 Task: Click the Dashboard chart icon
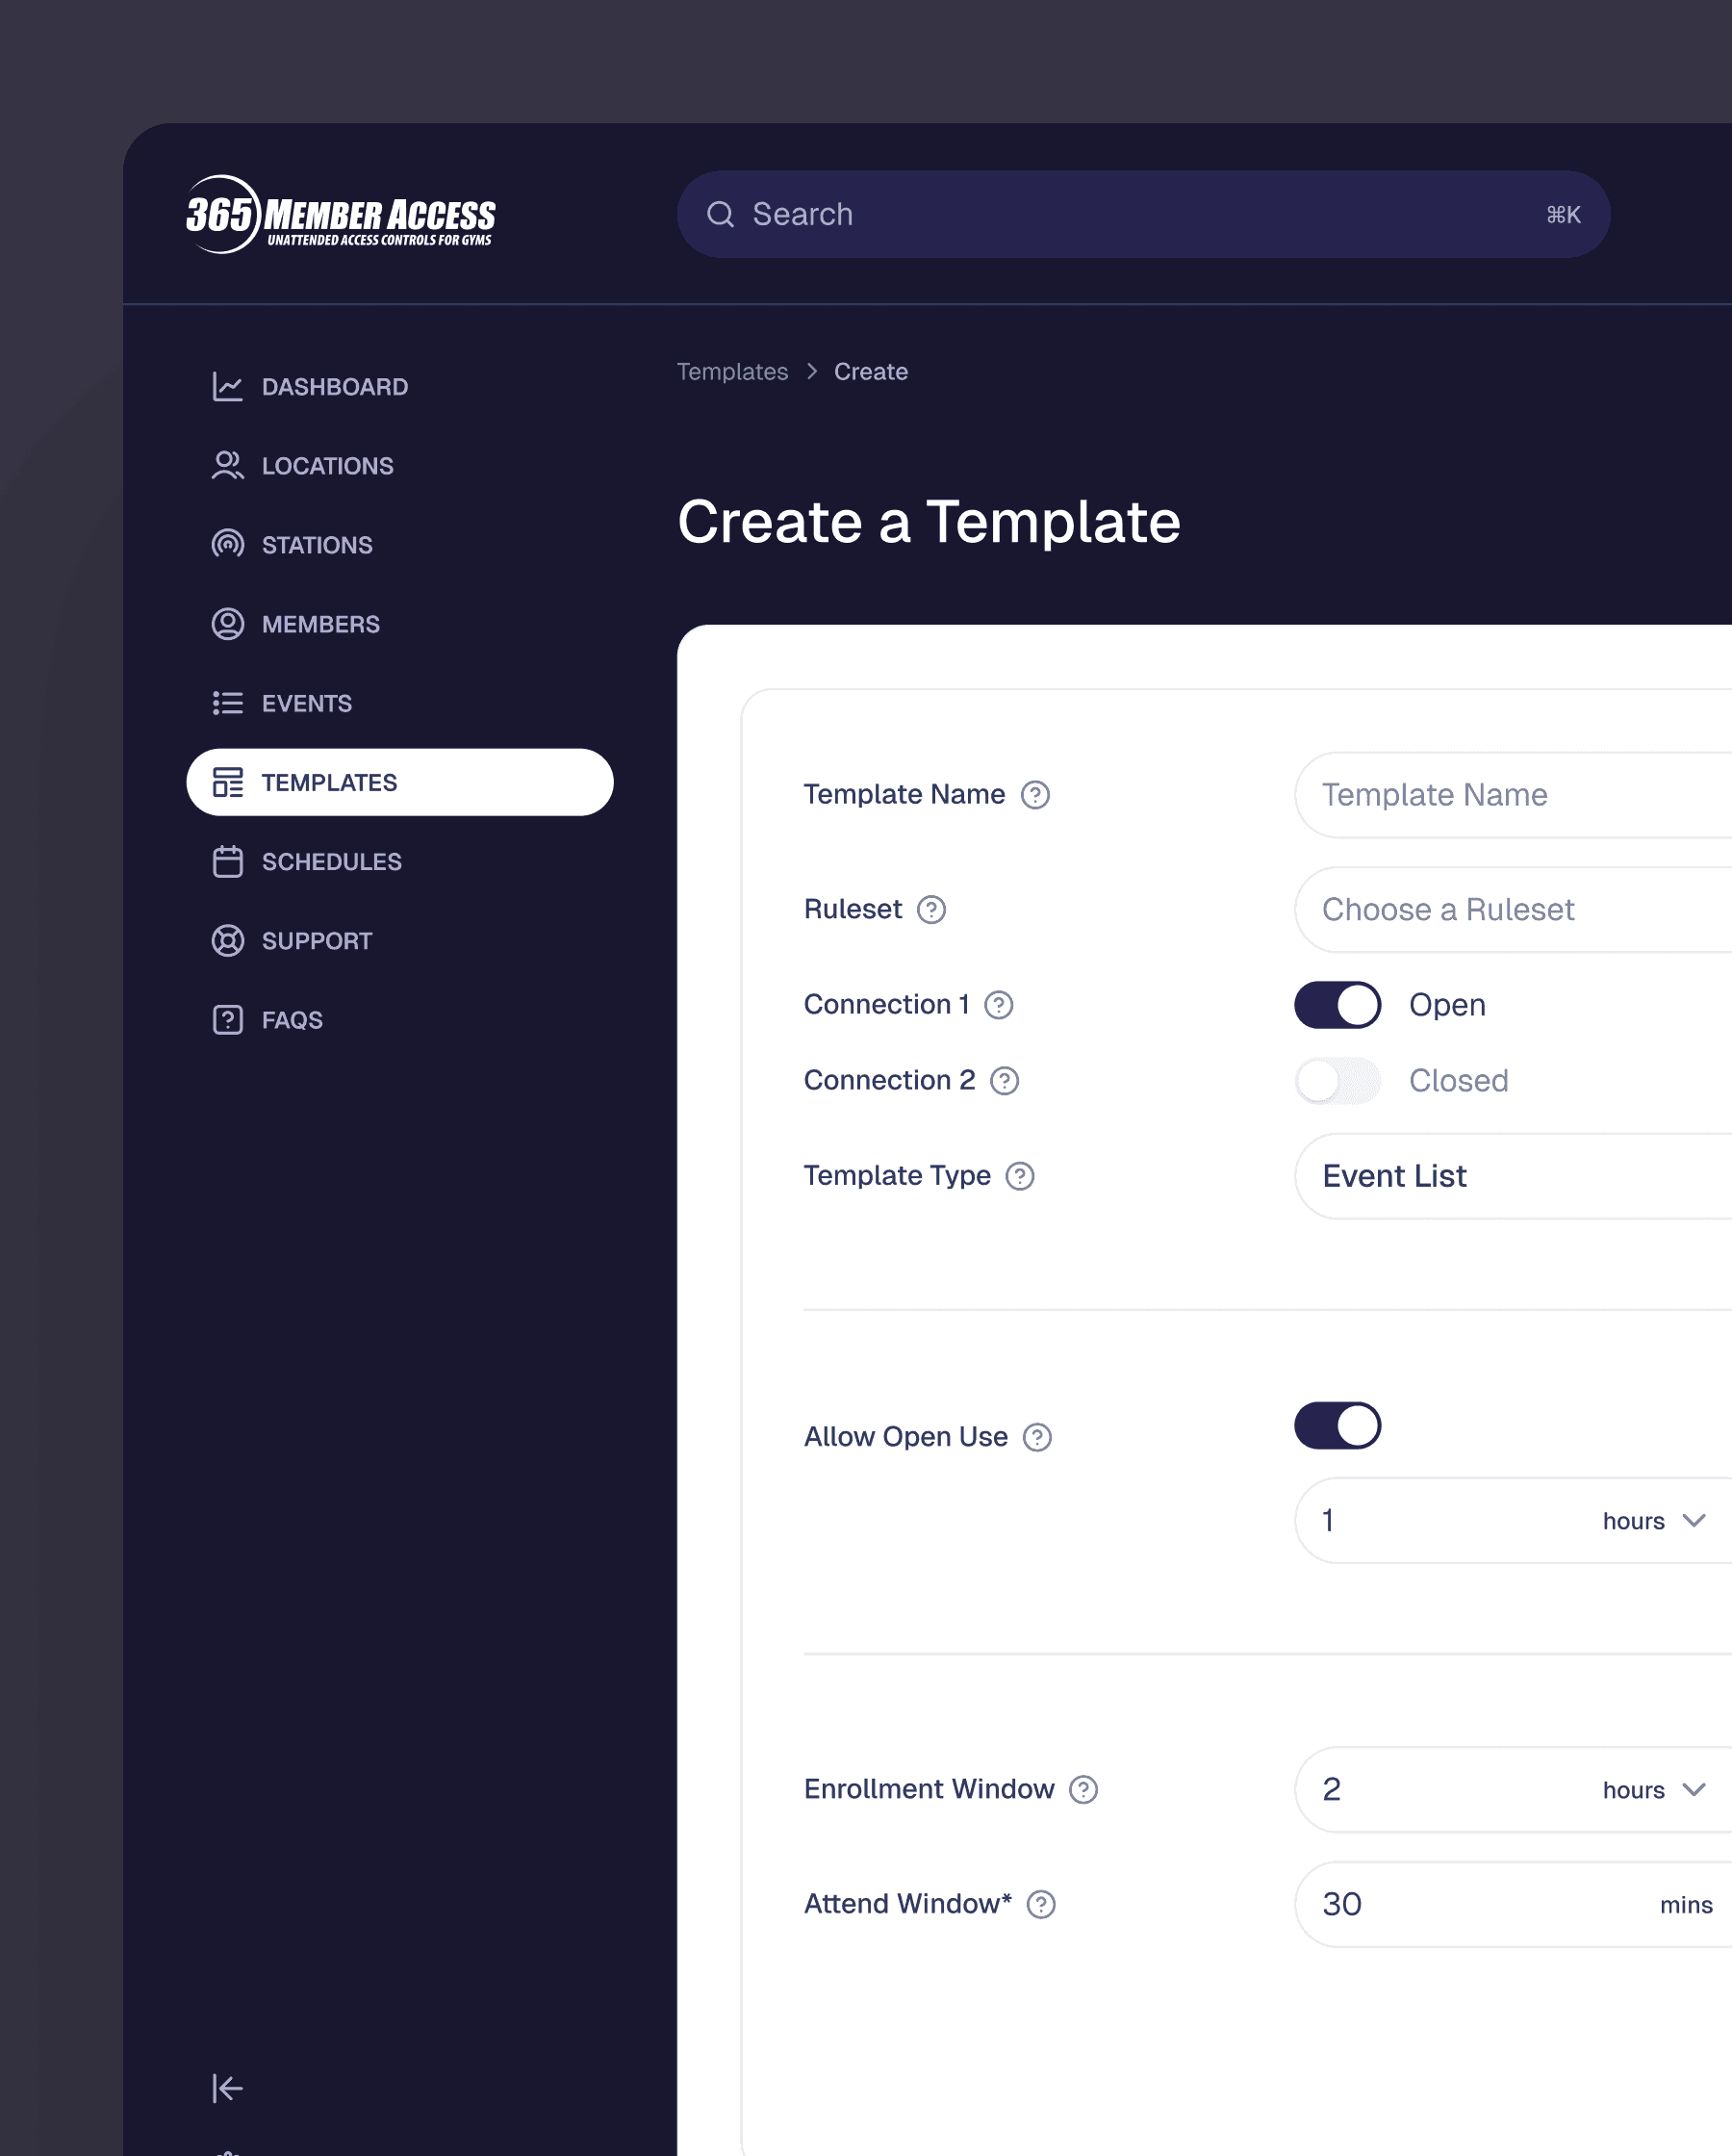tap(227, 387)
